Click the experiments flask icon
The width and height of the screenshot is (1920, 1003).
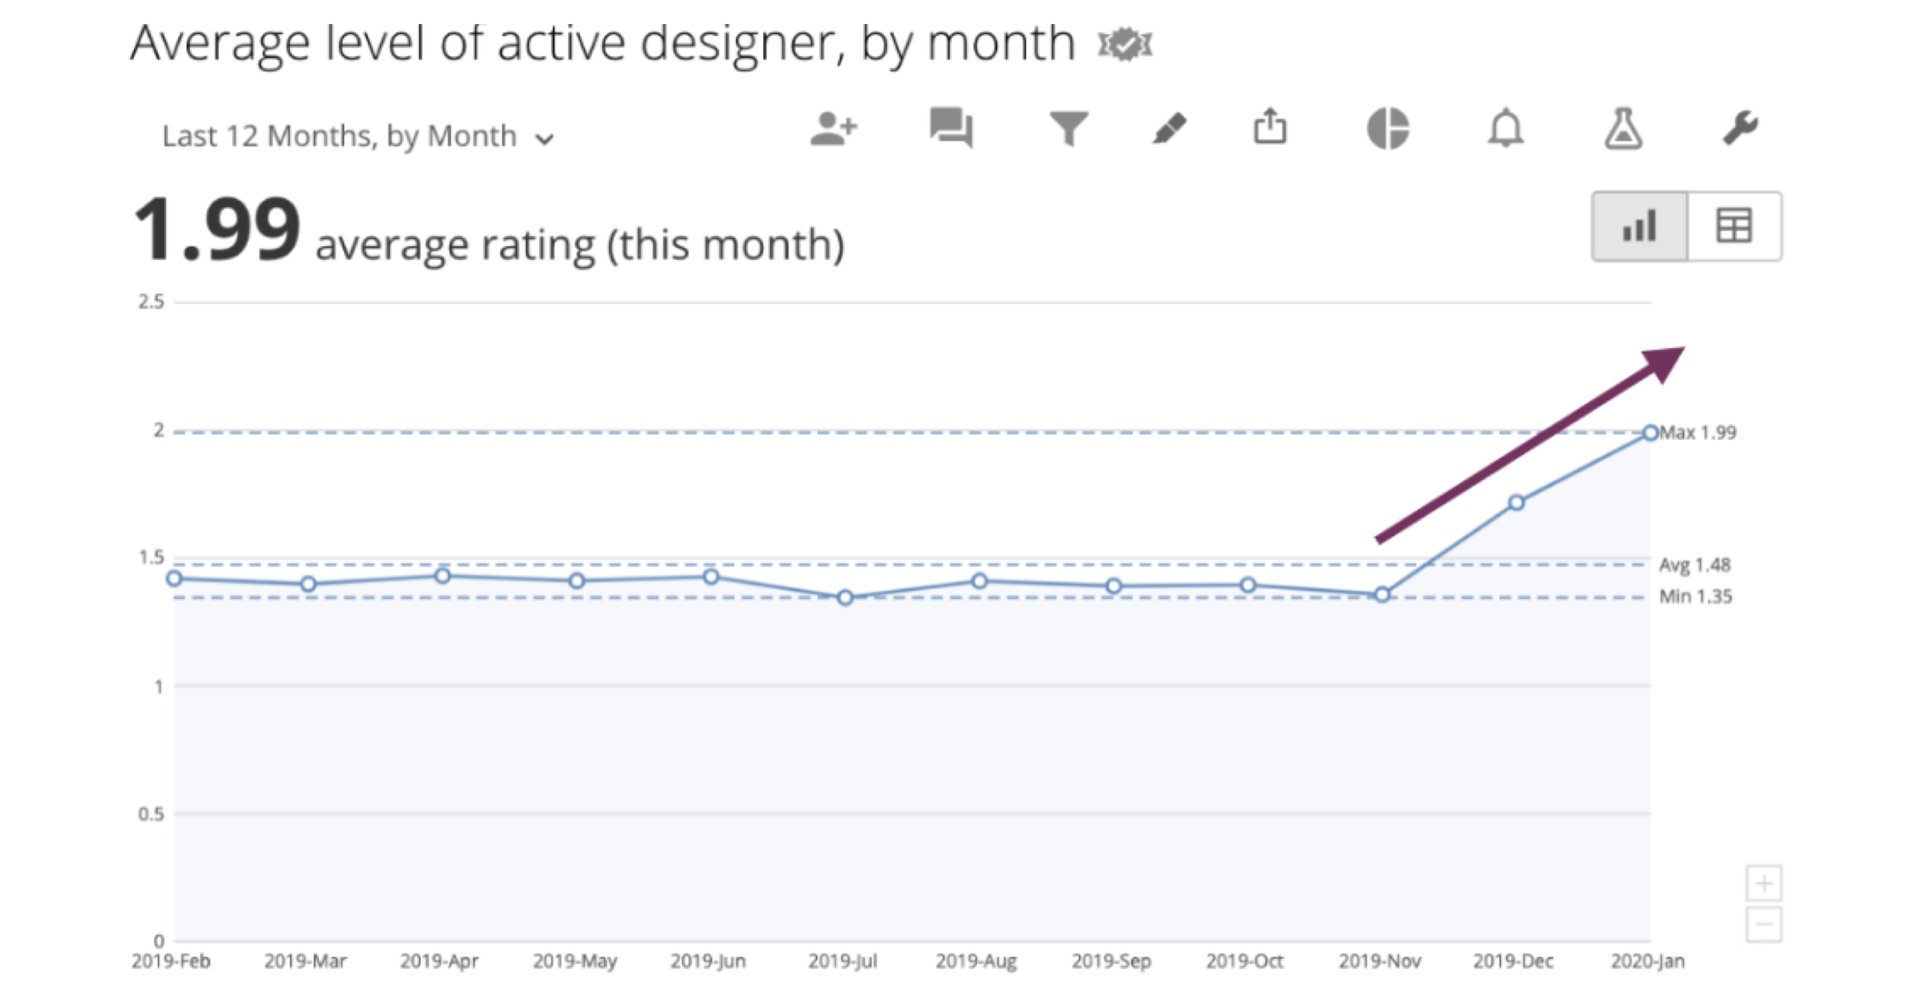[1624, 128]
